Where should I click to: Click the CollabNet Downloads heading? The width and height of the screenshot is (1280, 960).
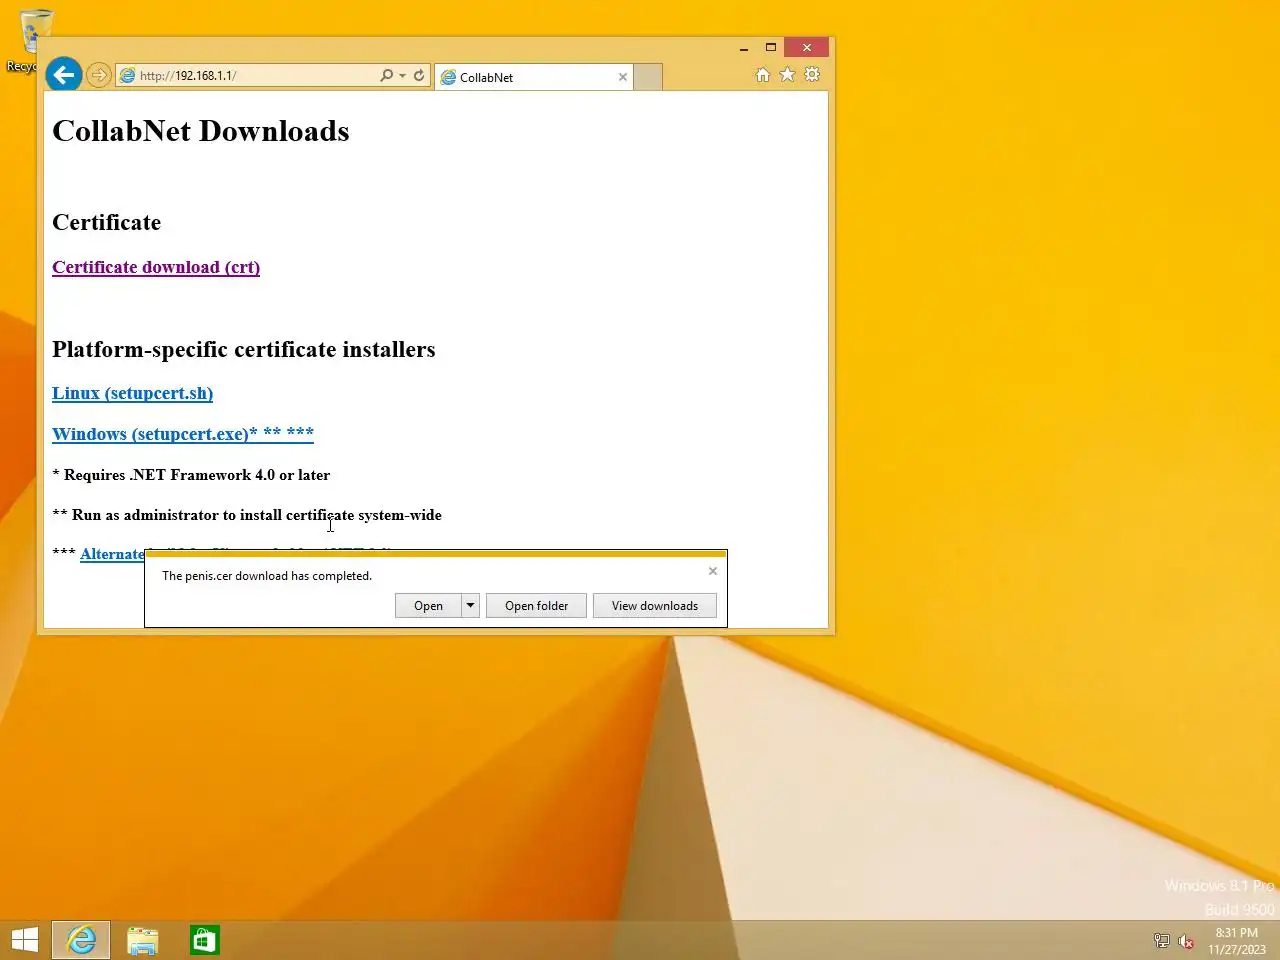tap(201, 131)
